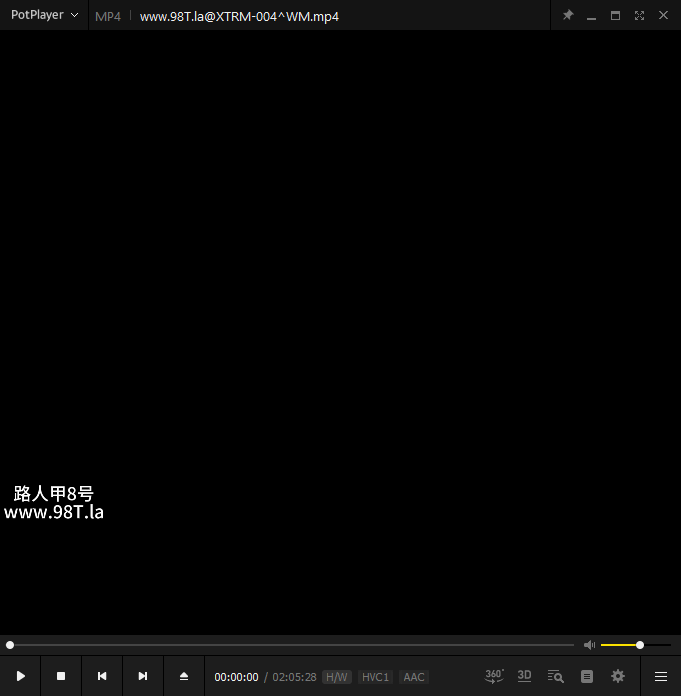This screenshot has height=696, width=681.
Task: Click the HVC1 video codec label
Action: coord(375,677)
